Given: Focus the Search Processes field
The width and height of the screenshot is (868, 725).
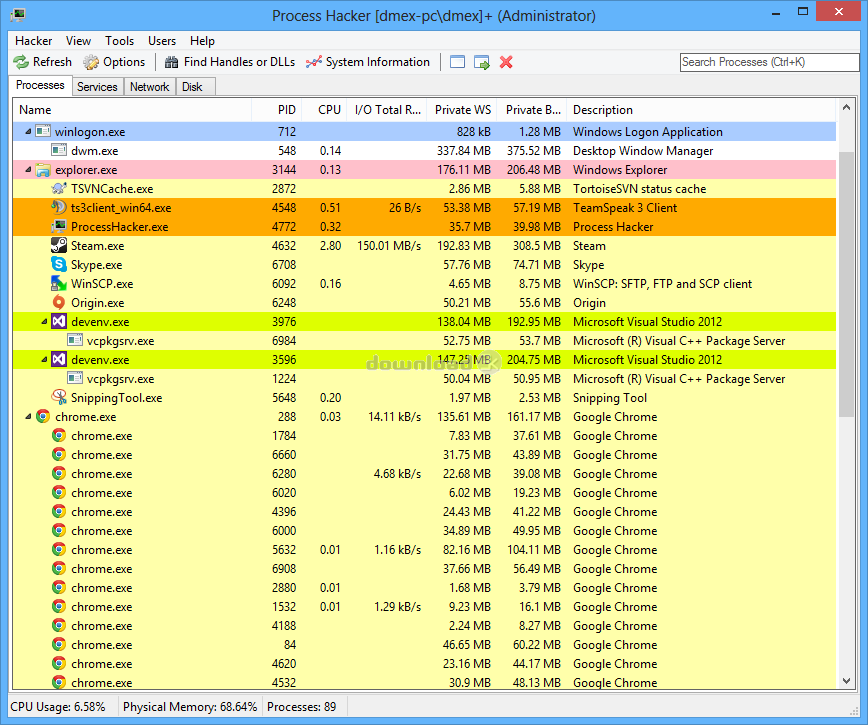Looking at the screenshot, I should pyautogui.click(x=769, y=62).
